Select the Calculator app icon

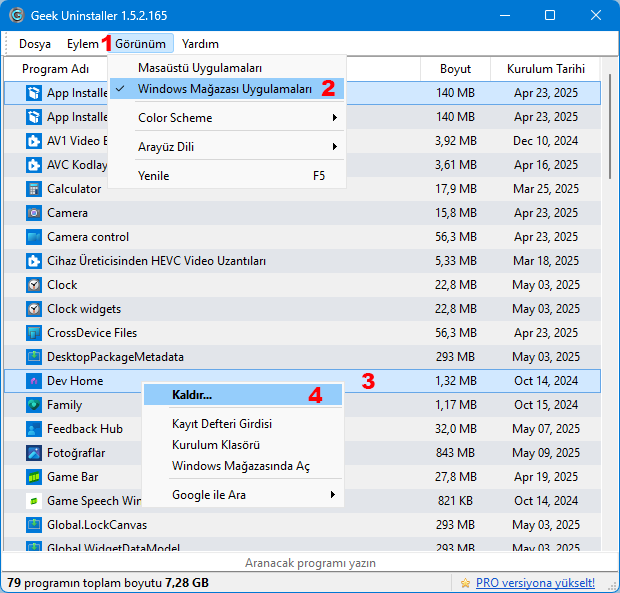(x=34, y=189)
